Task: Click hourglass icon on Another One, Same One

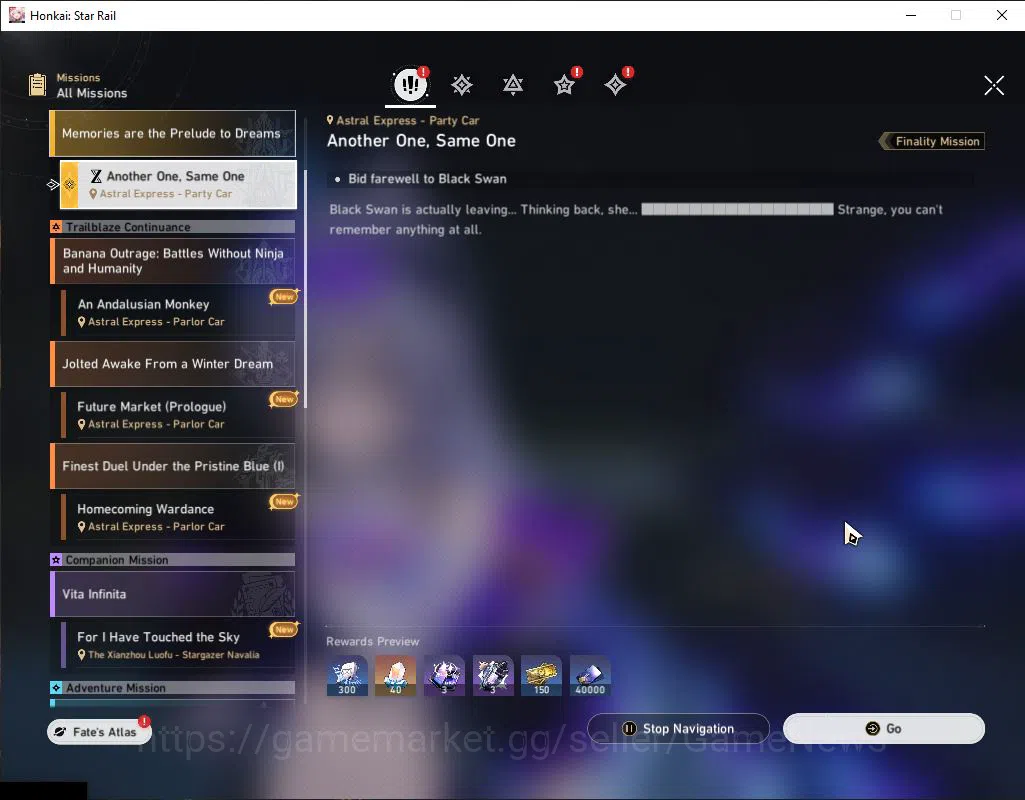Action: (x=96, y=176)
